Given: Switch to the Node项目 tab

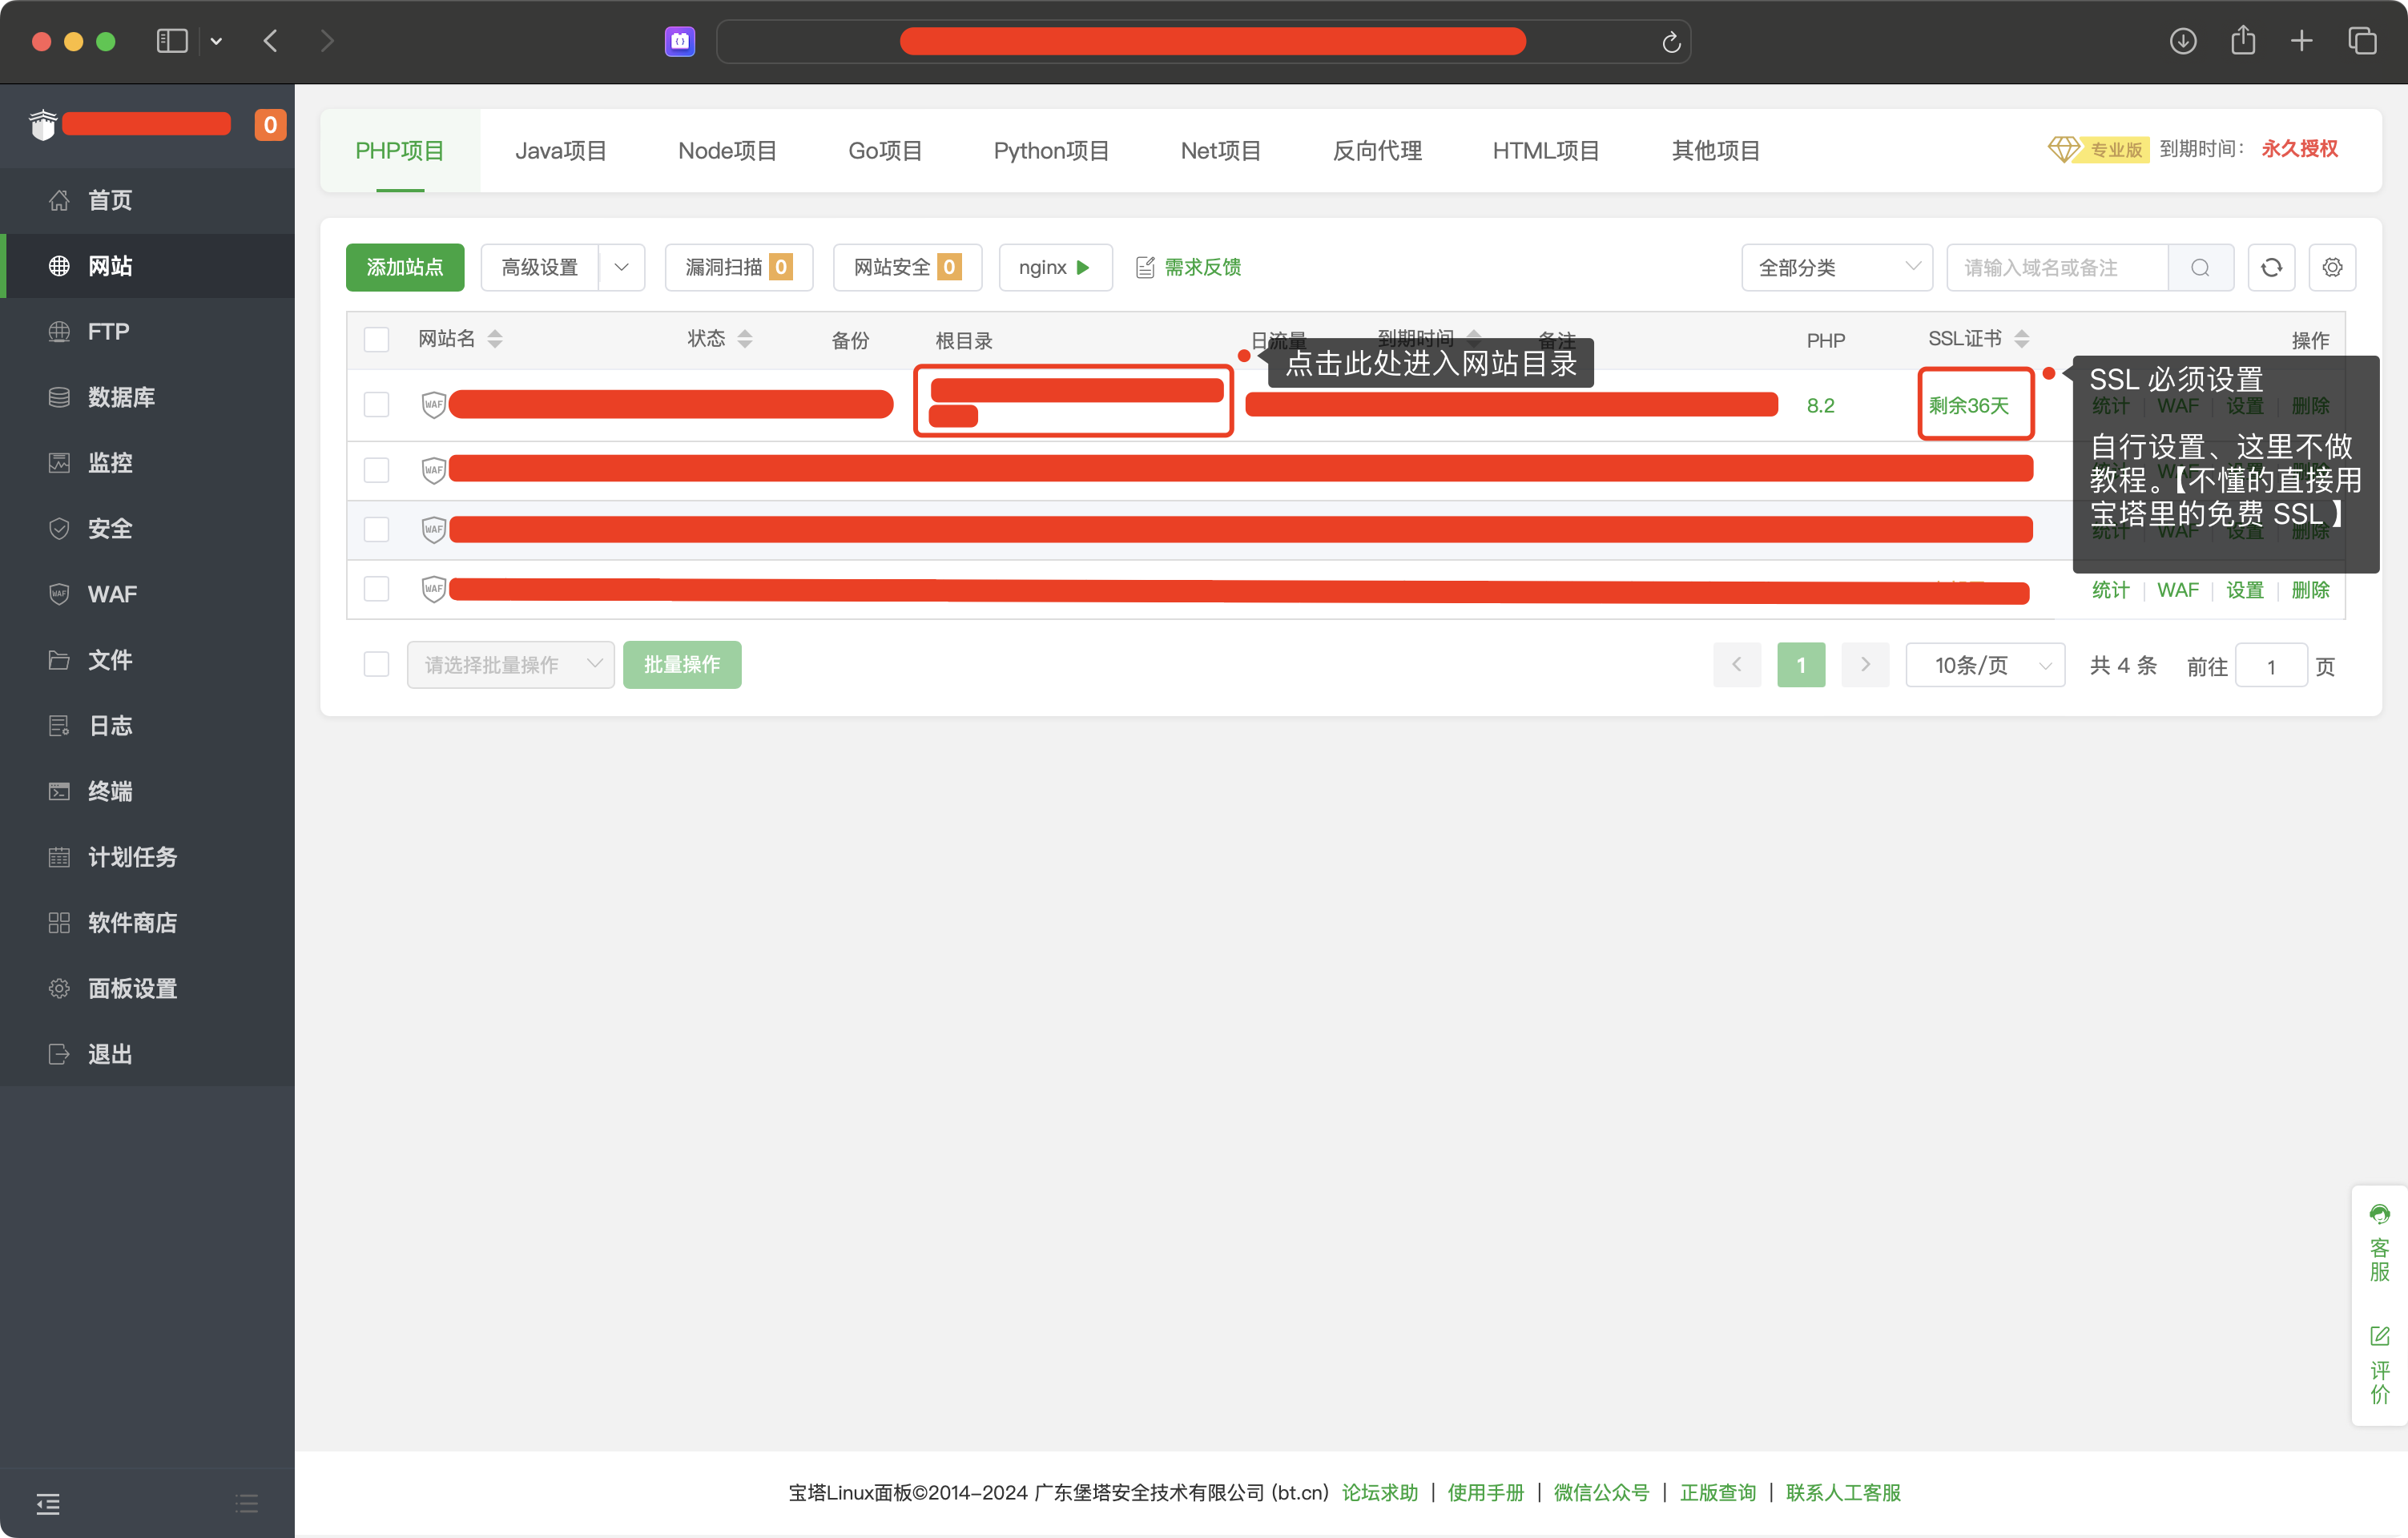Looking at the screenshot, I should (x=727, y=151).
